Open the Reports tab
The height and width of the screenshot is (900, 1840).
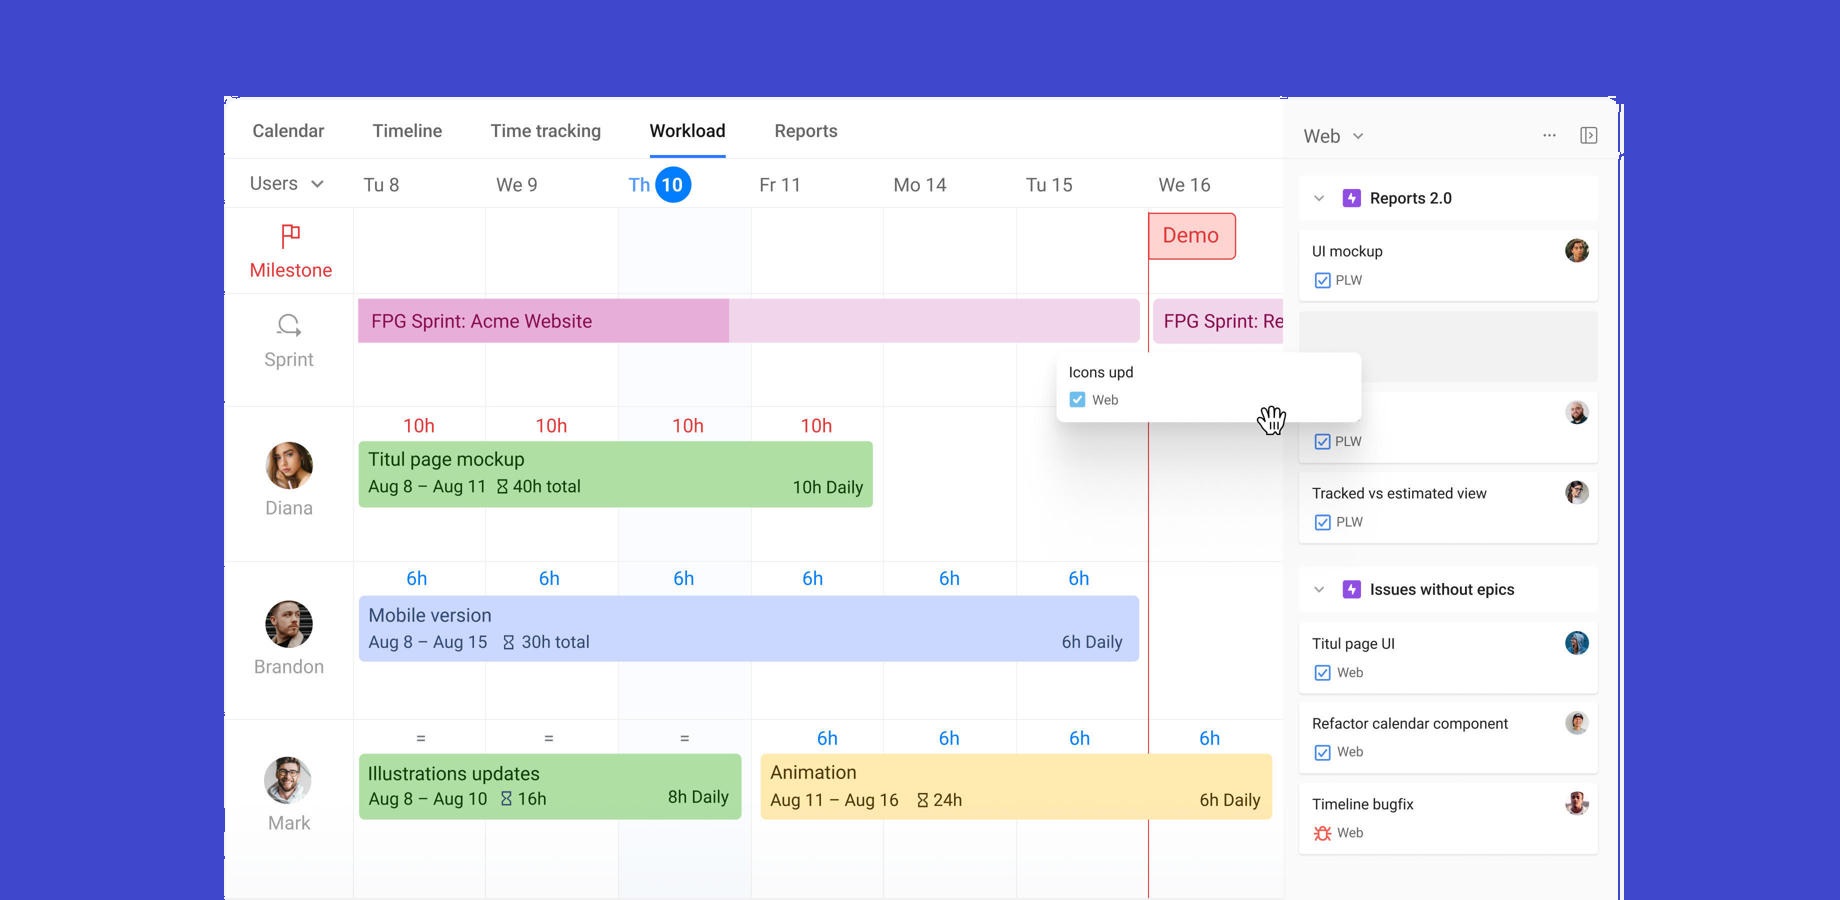(805, 130)
